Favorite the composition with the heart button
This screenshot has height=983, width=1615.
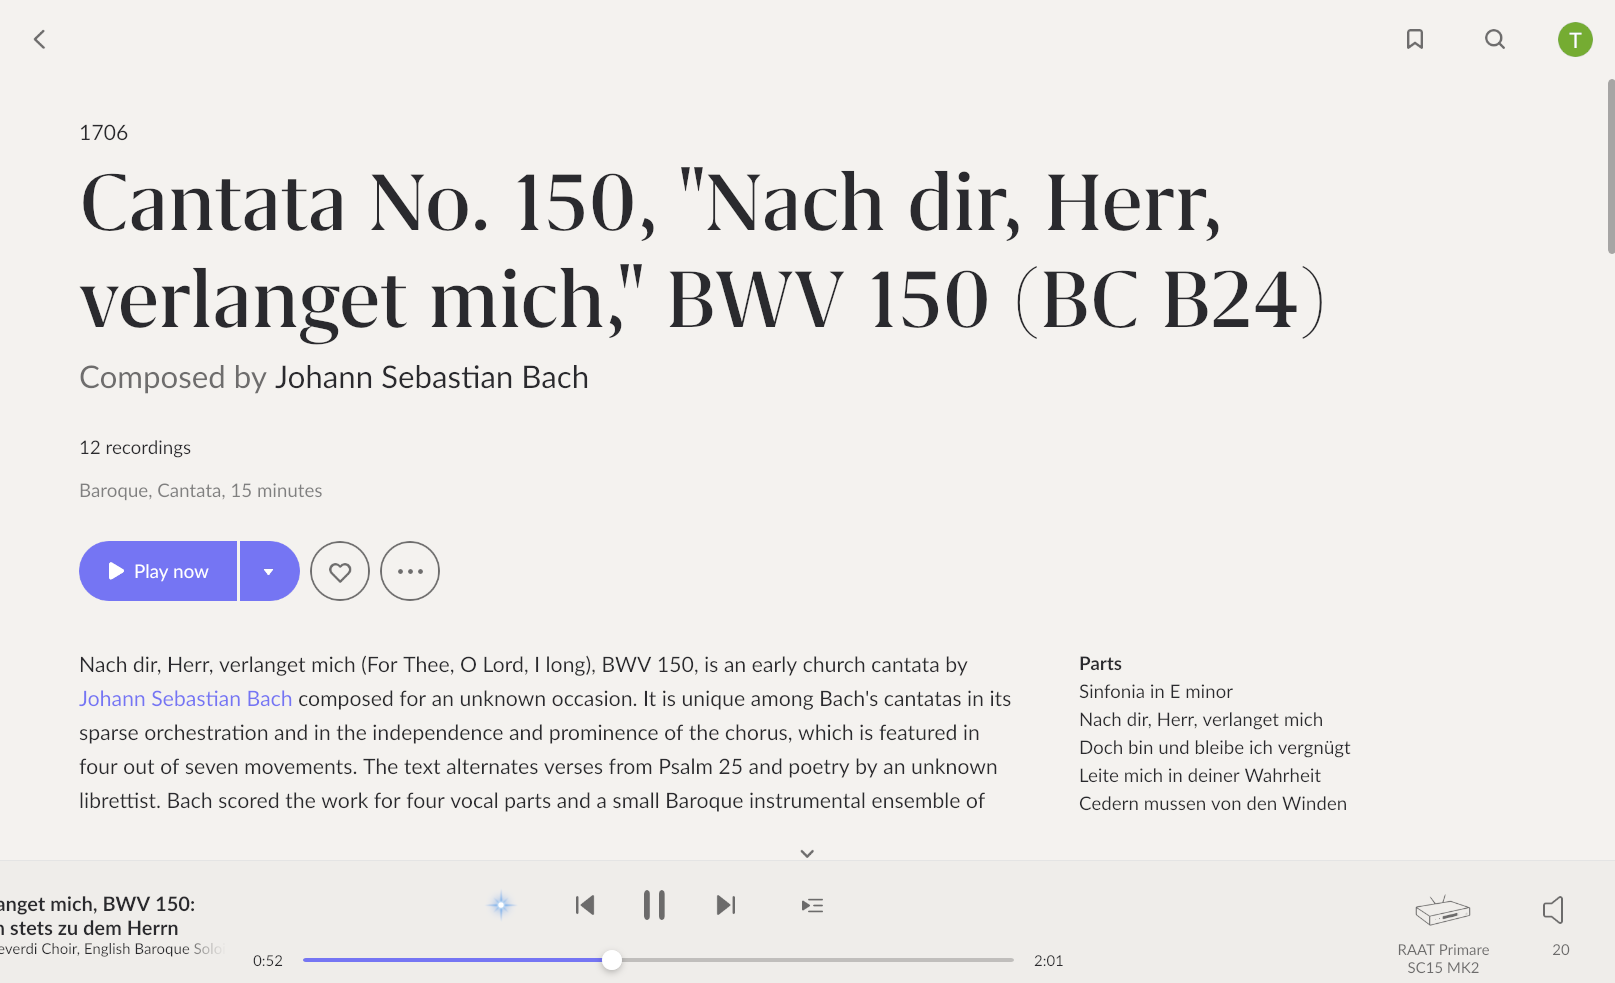(x=340, y=571)
